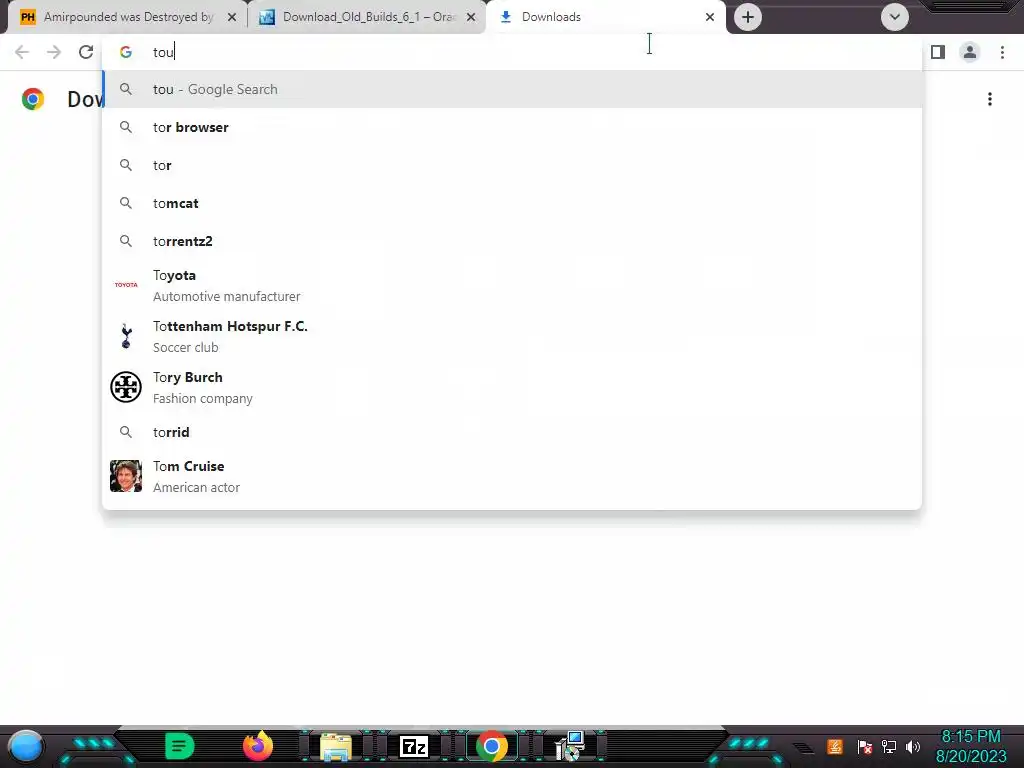Open the side panel icon
The width and height of the screenshot is (1024, 768).
(x=938, y=52)
